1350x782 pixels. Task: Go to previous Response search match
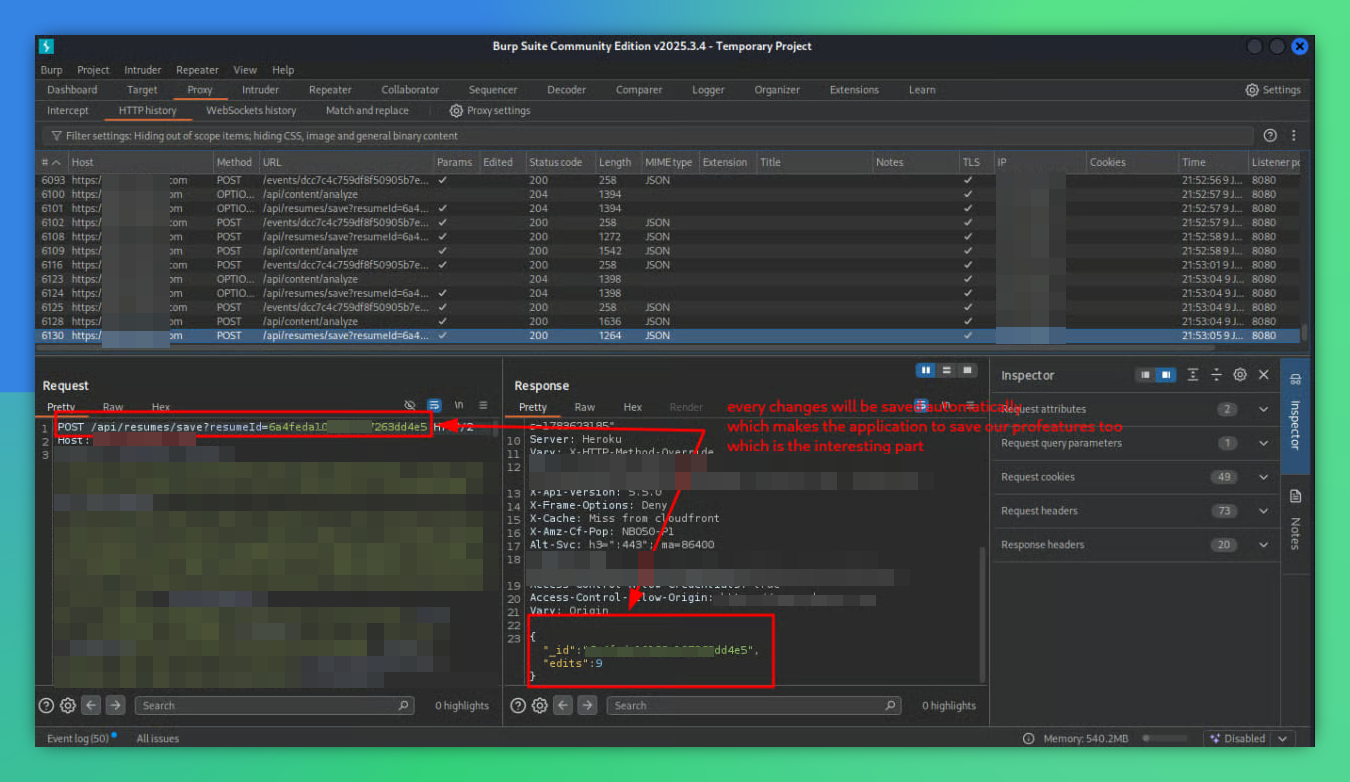(x=563, y=705)
